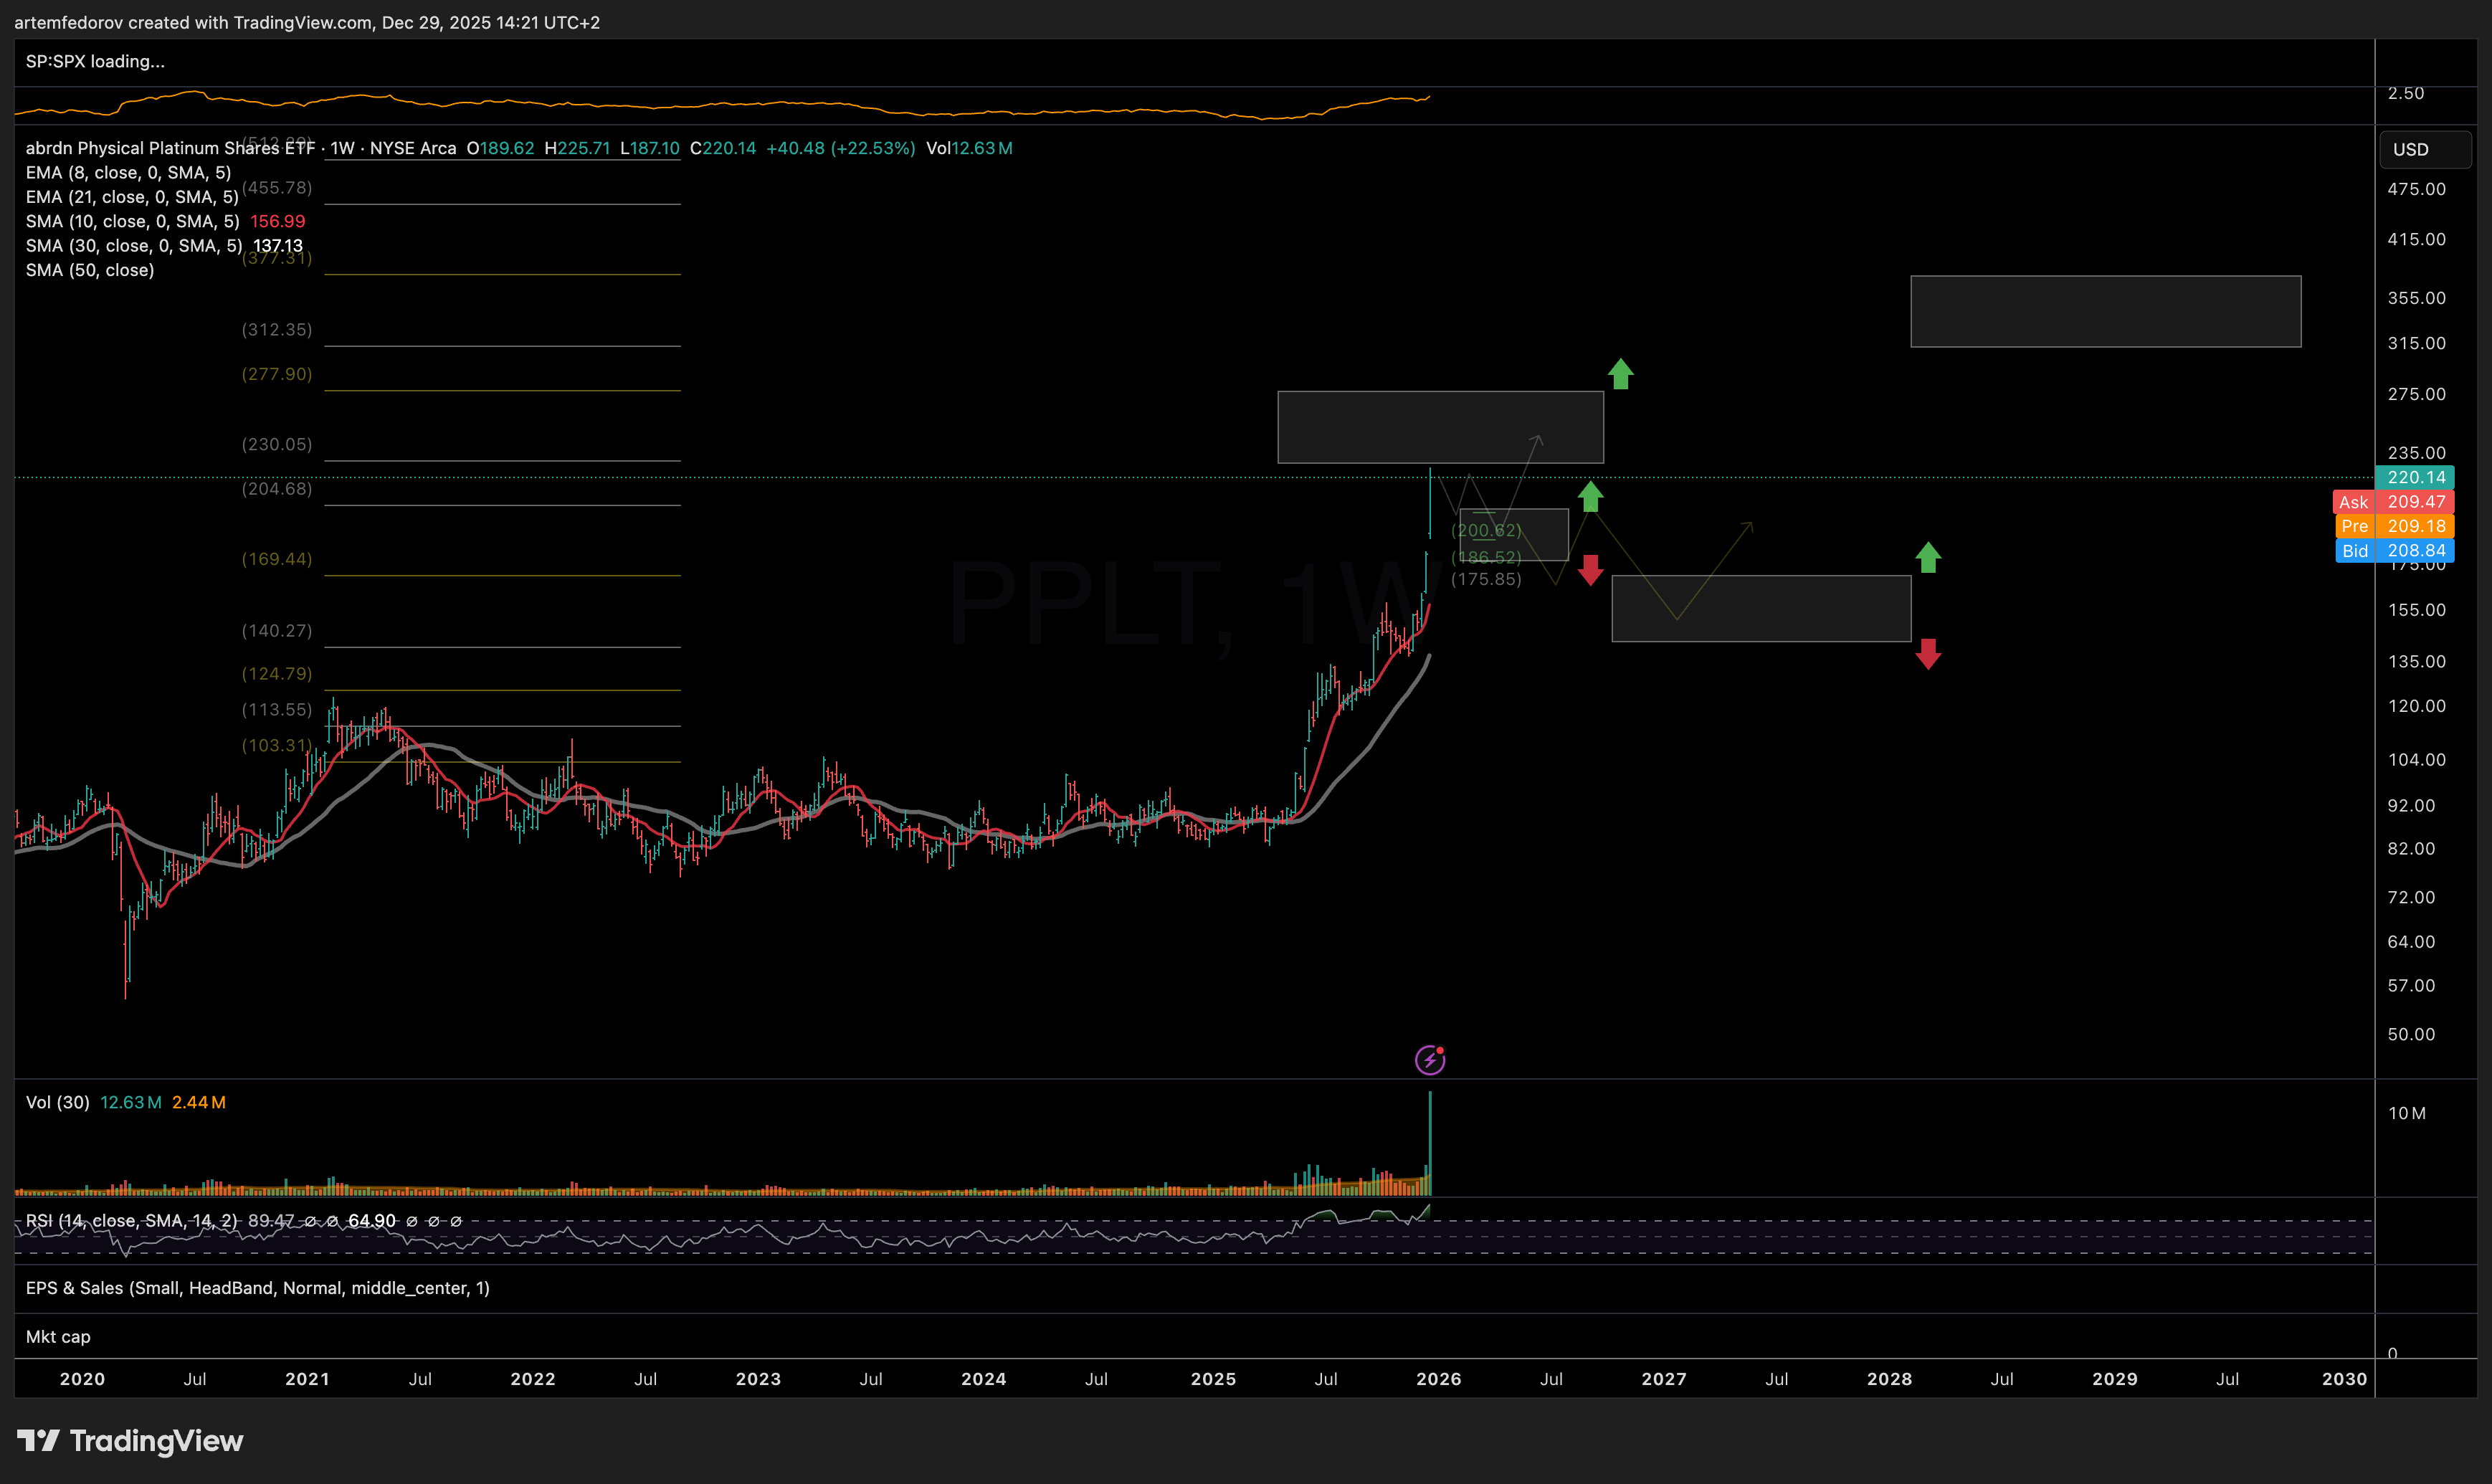Click the 220.14 current price label

click(2415, 478)
